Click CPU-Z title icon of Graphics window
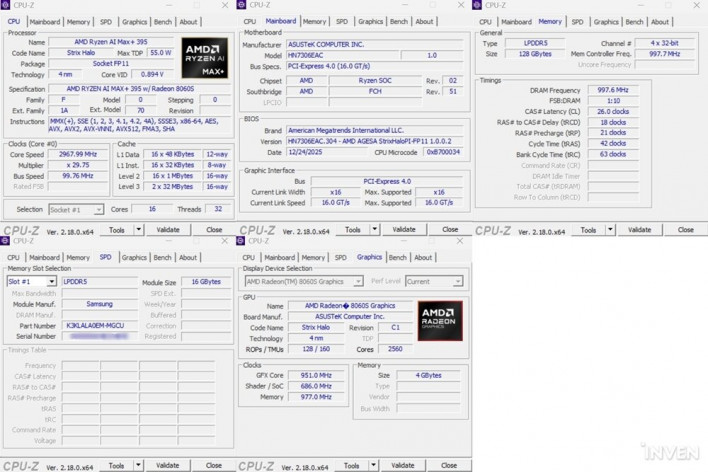 (x=243, y=241)
